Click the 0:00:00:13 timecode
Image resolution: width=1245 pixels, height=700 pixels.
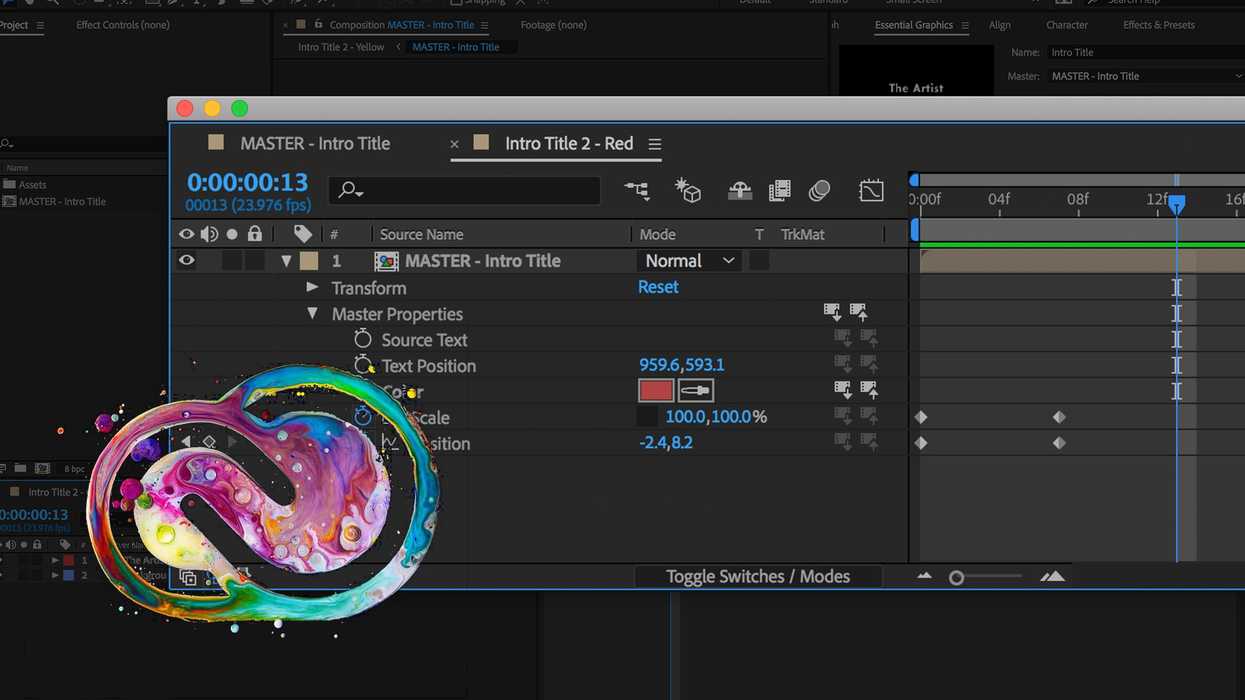[247, 182]
